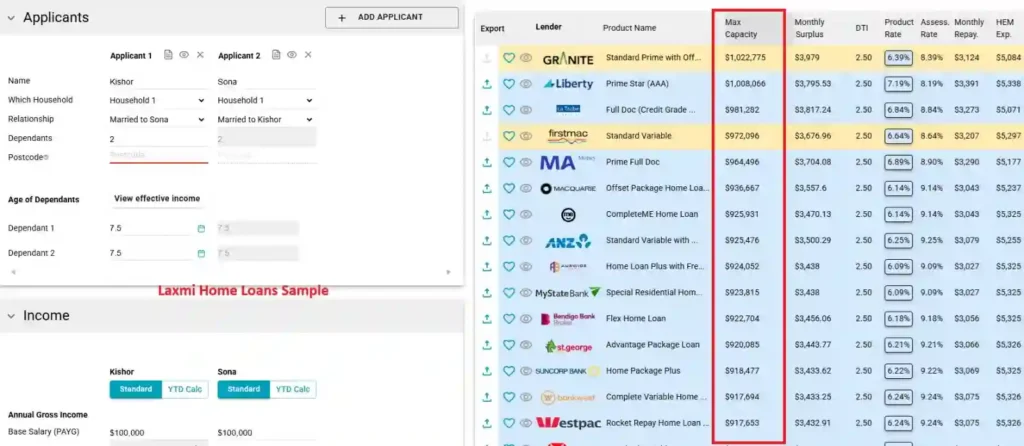
Task: Favourite the Westpac Rocket Repay loan
Action: 509,423
